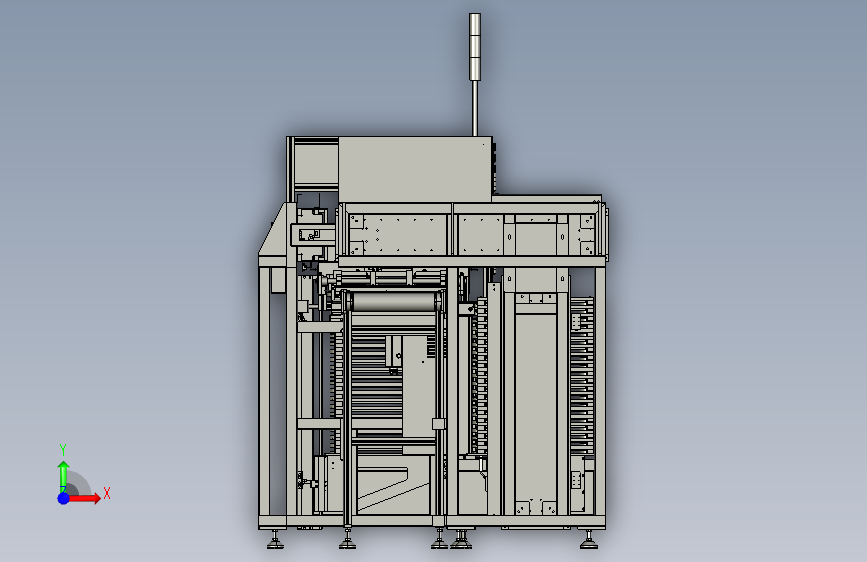Viewport: 867px width, 562px height.
Task: Select the leftmost leveling foot of the machine
Action: [275, 539]
